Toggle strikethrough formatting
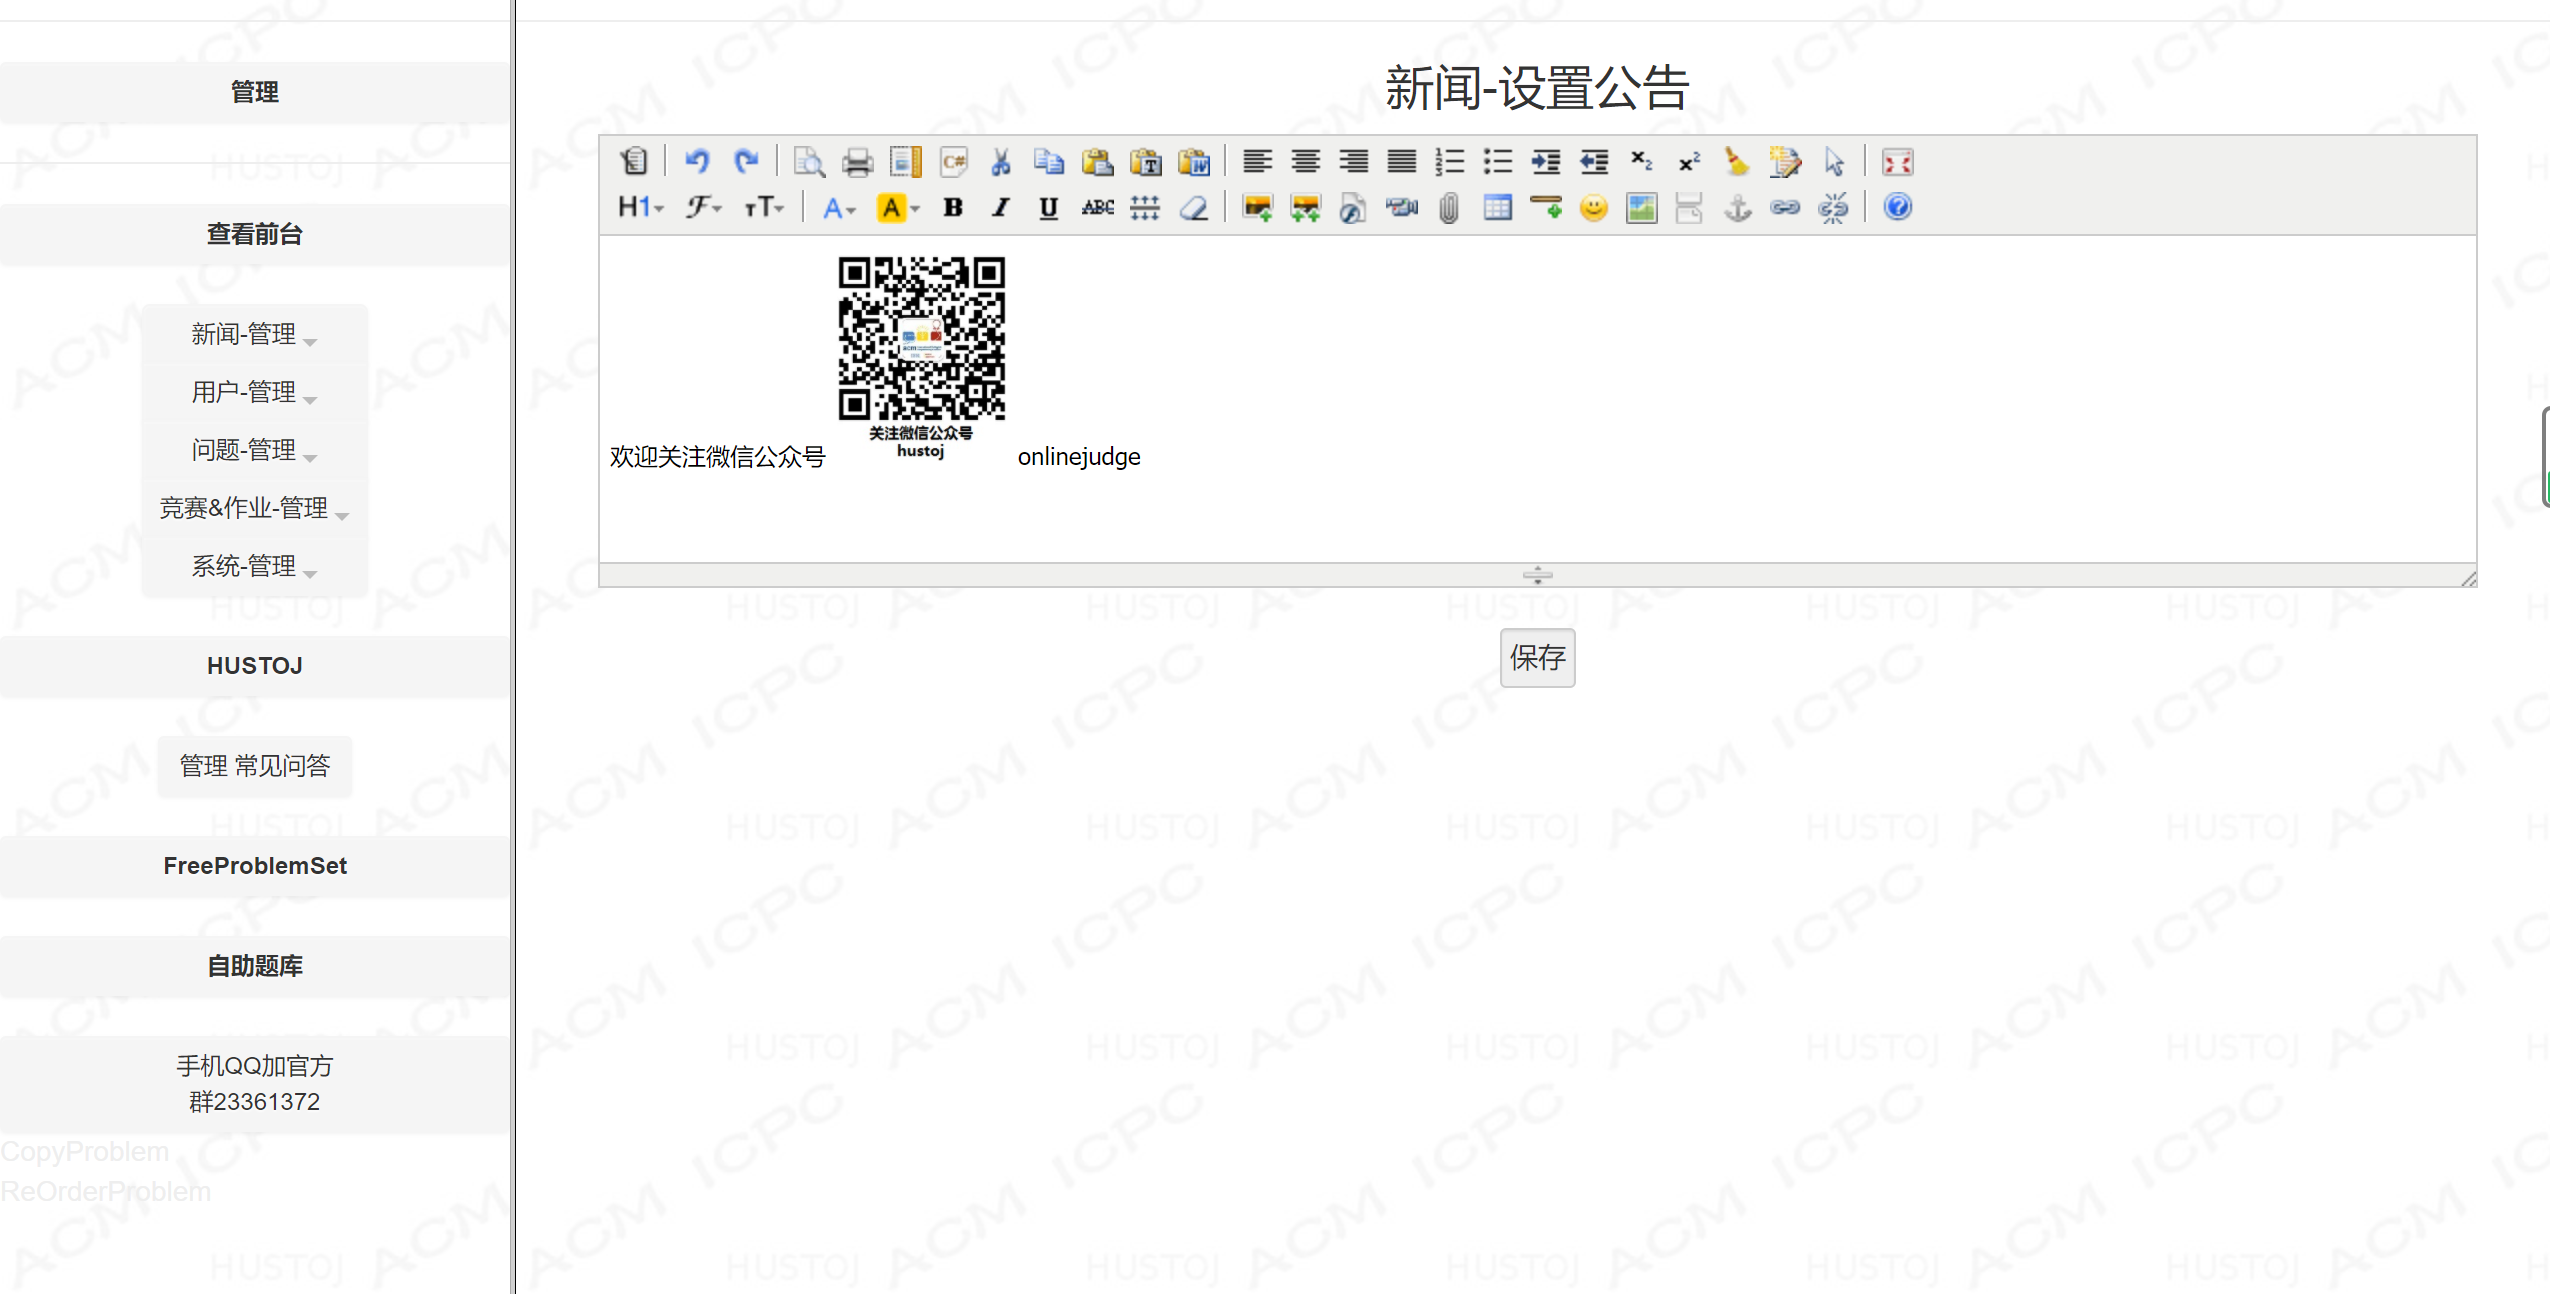This screenshot has height=1294, width=2550. [1097, 207]
